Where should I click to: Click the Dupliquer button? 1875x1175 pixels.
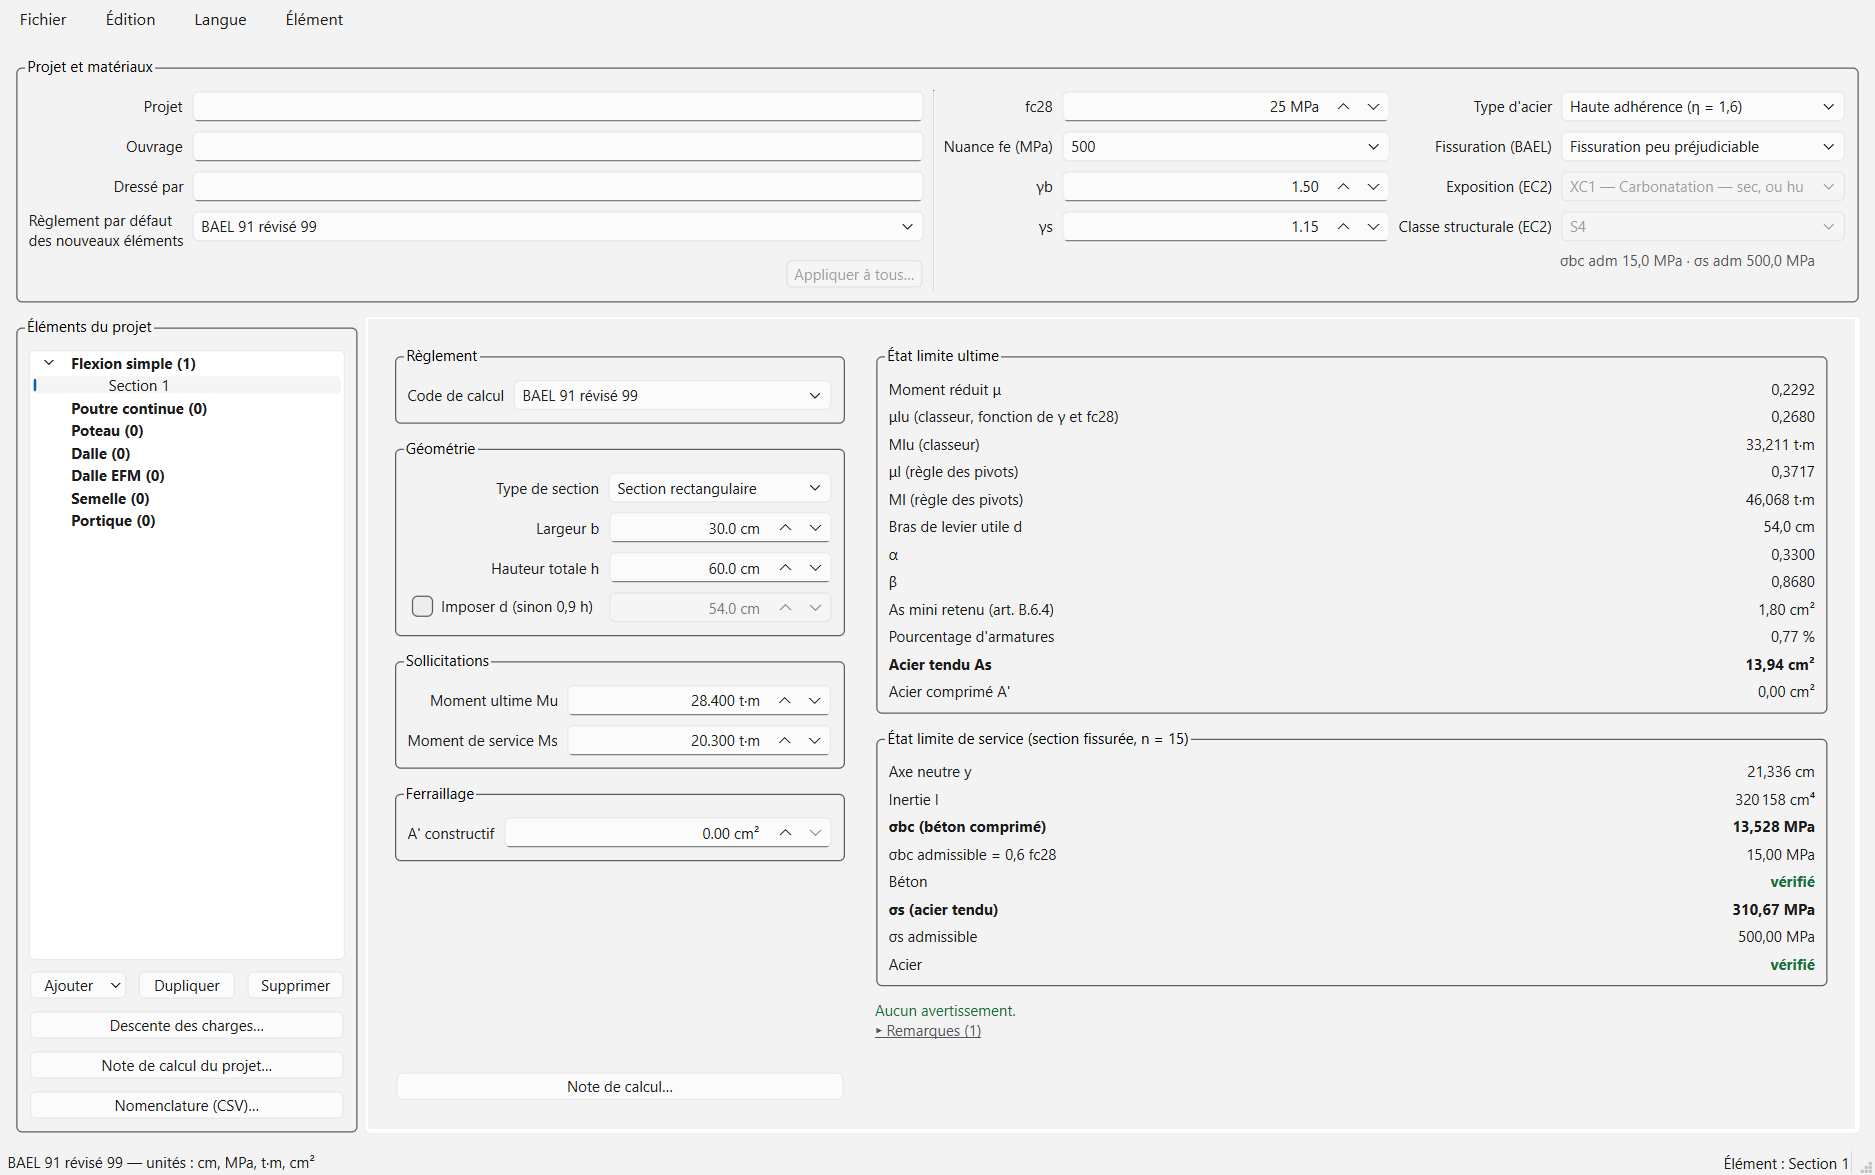point(187,986)
